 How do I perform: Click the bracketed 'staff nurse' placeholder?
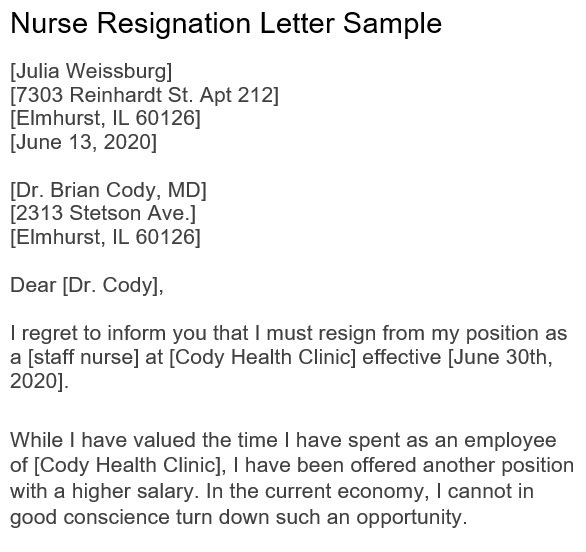pos(84,357)
